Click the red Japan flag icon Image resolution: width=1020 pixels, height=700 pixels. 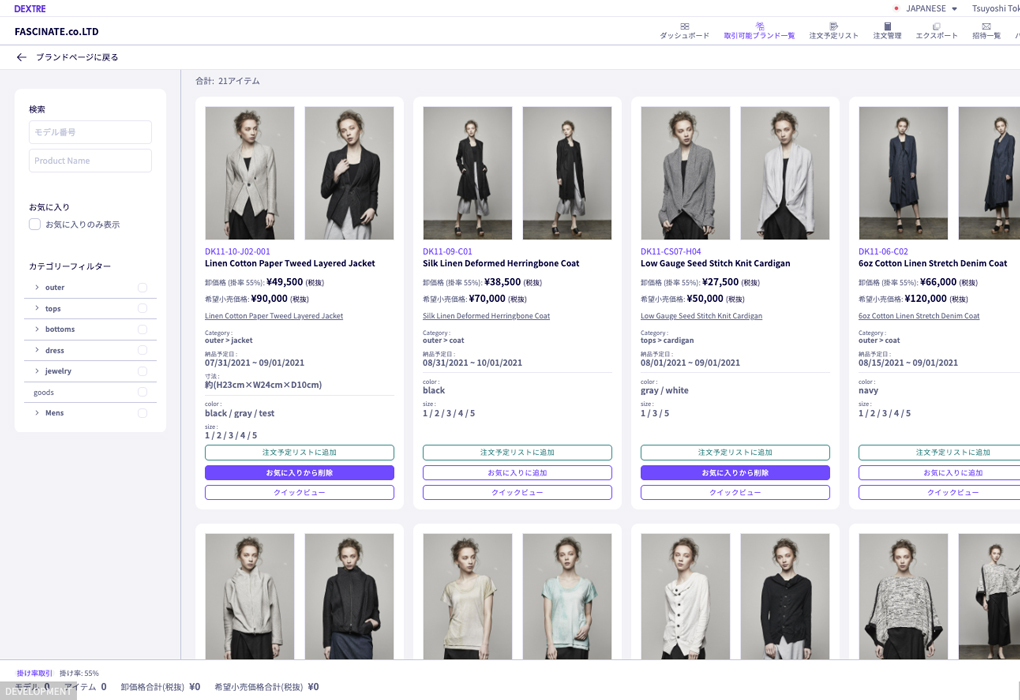pos(896,8)
